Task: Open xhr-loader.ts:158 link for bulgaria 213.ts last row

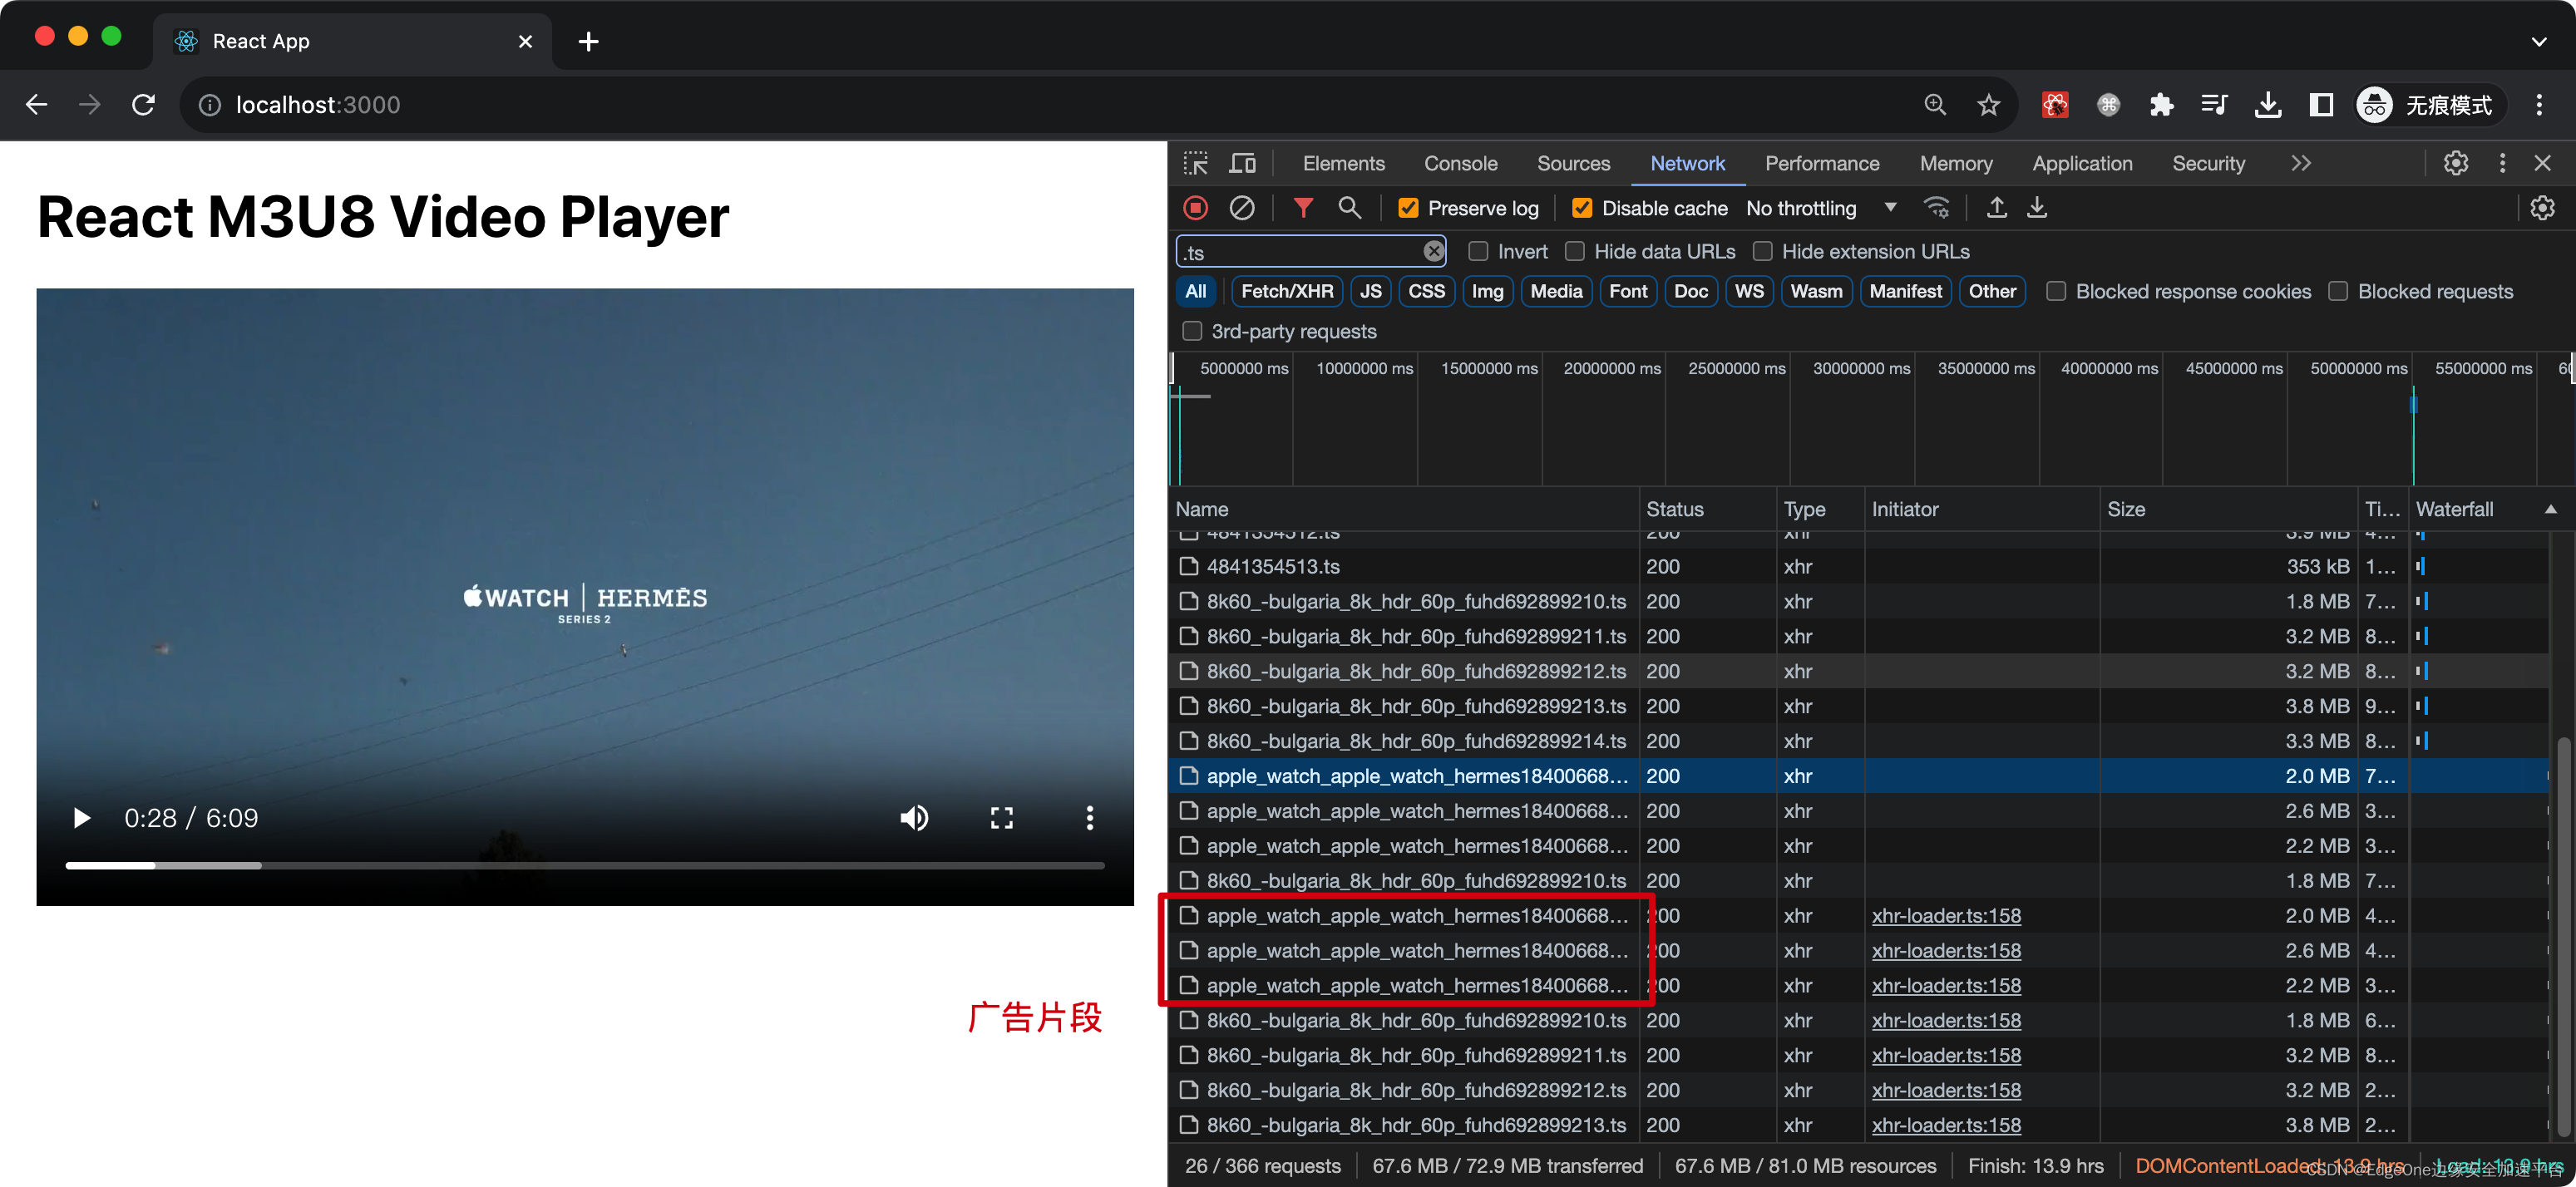Action: [x=1945, y=1125]
